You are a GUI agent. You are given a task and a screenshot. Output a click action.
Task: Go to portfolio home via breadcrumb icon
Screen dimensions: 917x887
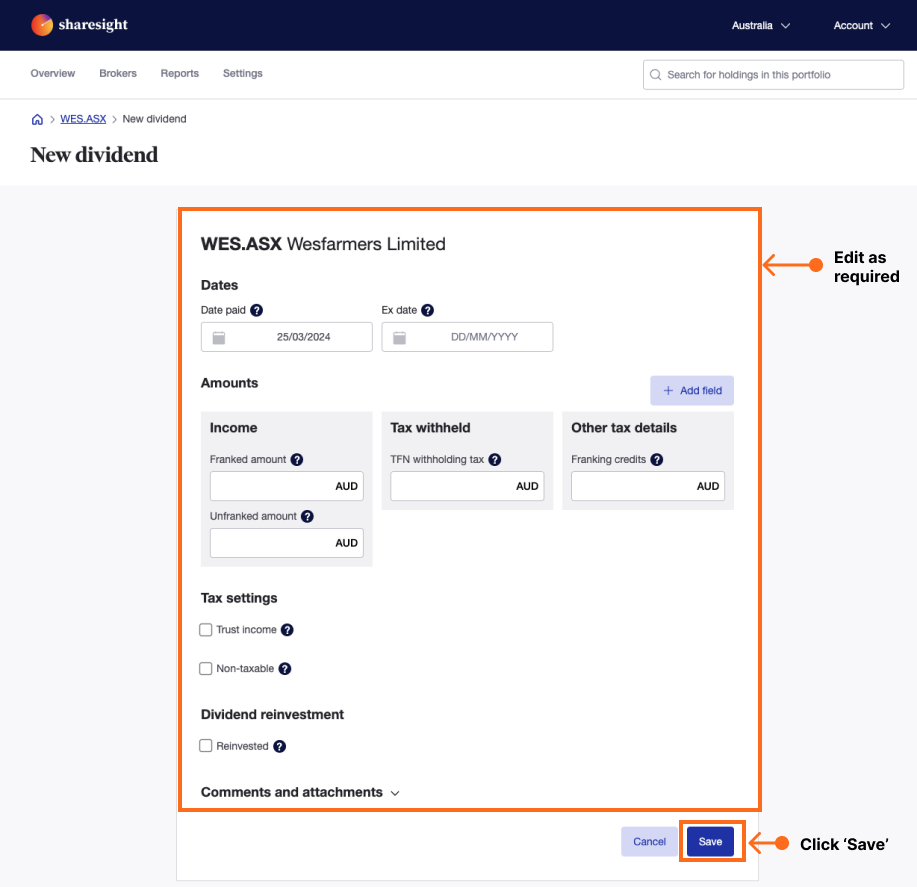(37, 119)
